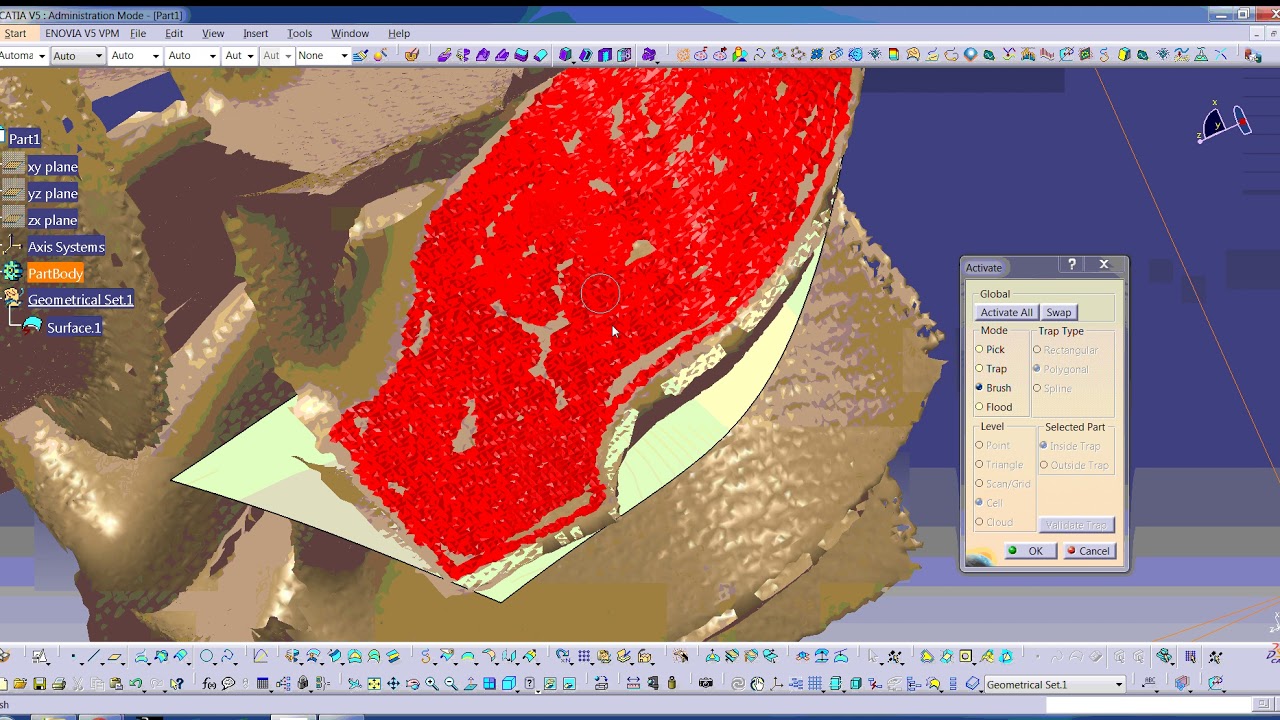Click the Undo arrow icon
This screenshot has height=720, width=1280.
tap(135, 684)
